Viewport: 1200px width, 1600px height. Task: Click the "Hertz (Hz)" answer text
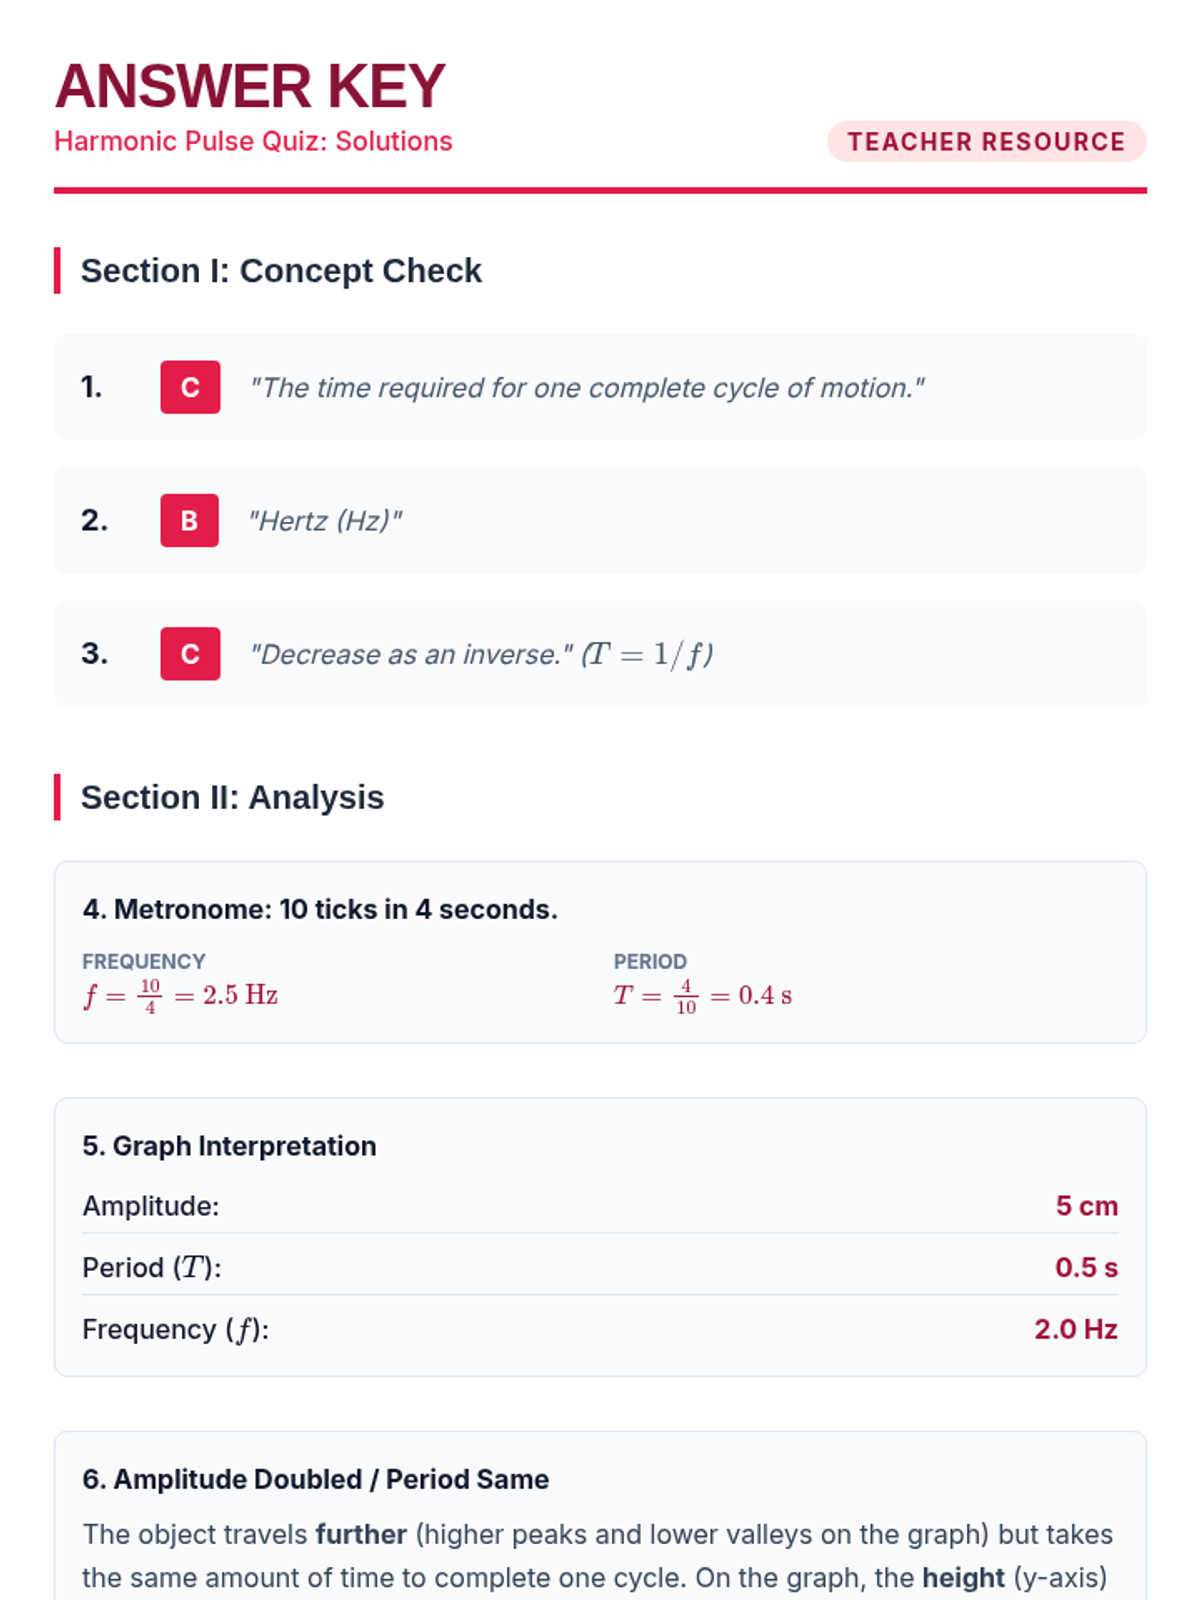point(325,521)
